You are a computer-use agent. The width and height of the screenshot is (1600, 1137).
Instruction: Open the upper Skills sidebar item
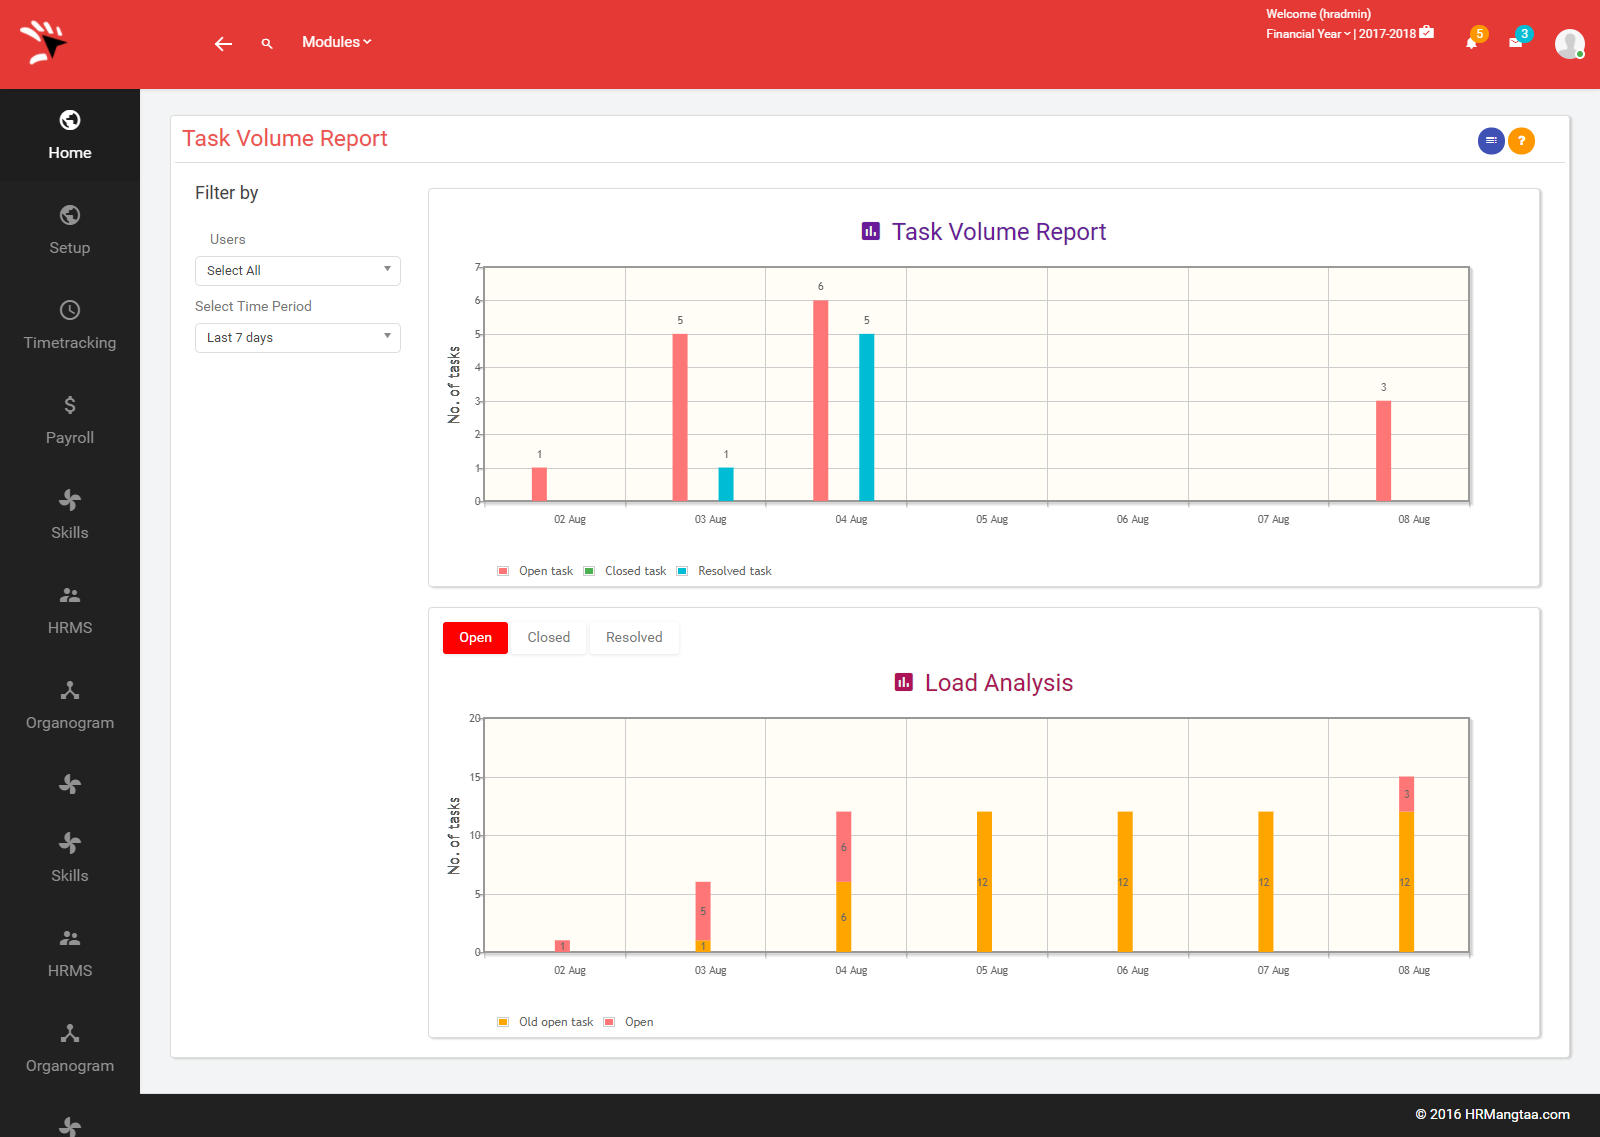70,515
